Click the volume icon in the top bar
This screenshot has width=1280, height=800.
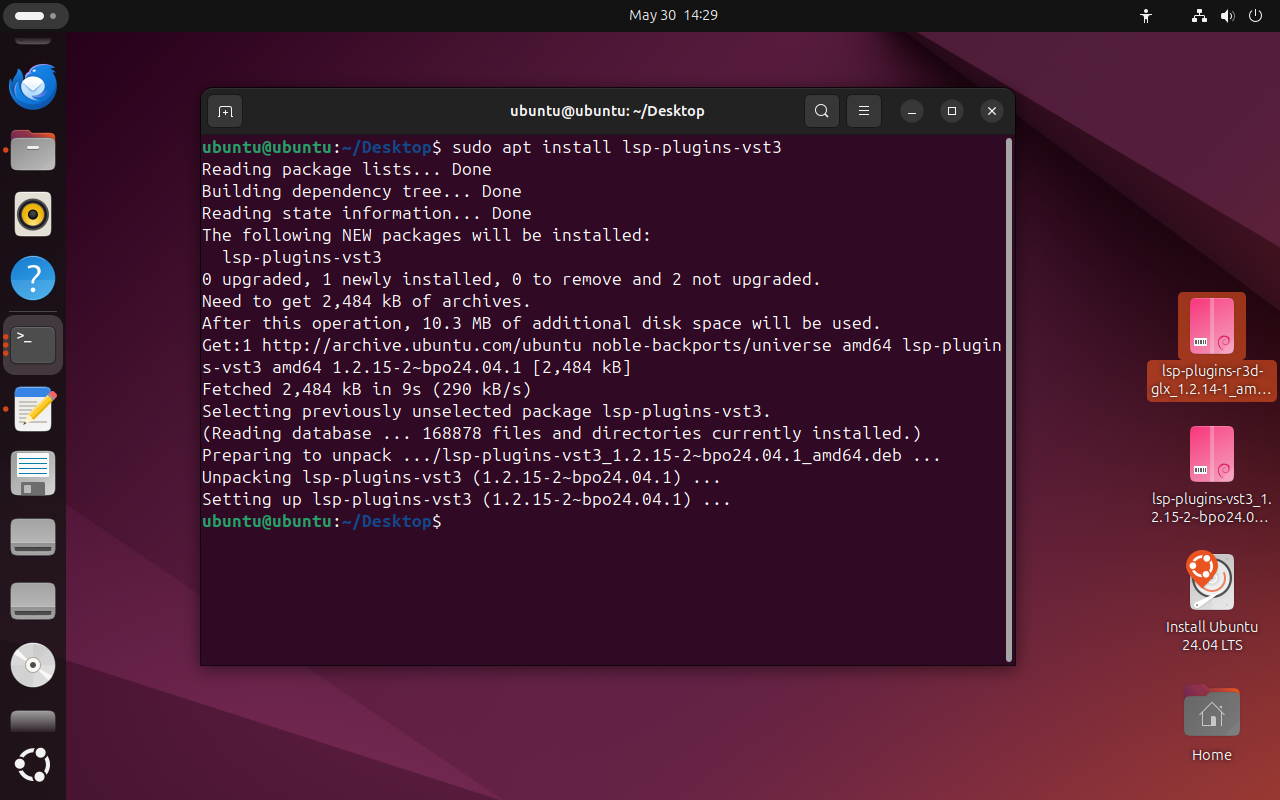coord(1227,16)
